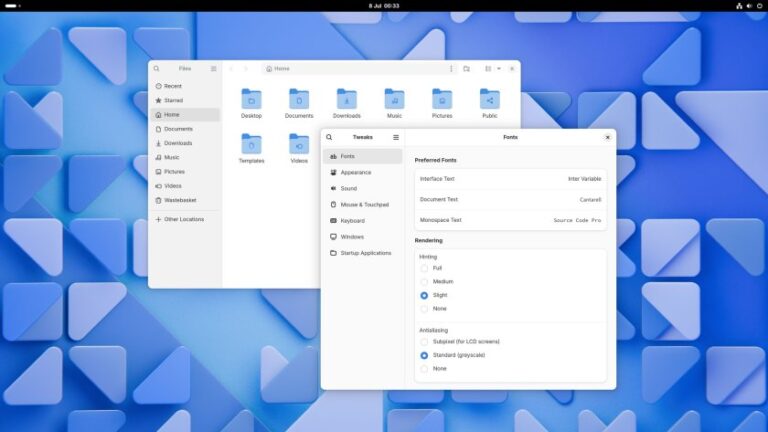Open Wastebasket in the Files sidebar
The image size is (768, 432).
186,200
